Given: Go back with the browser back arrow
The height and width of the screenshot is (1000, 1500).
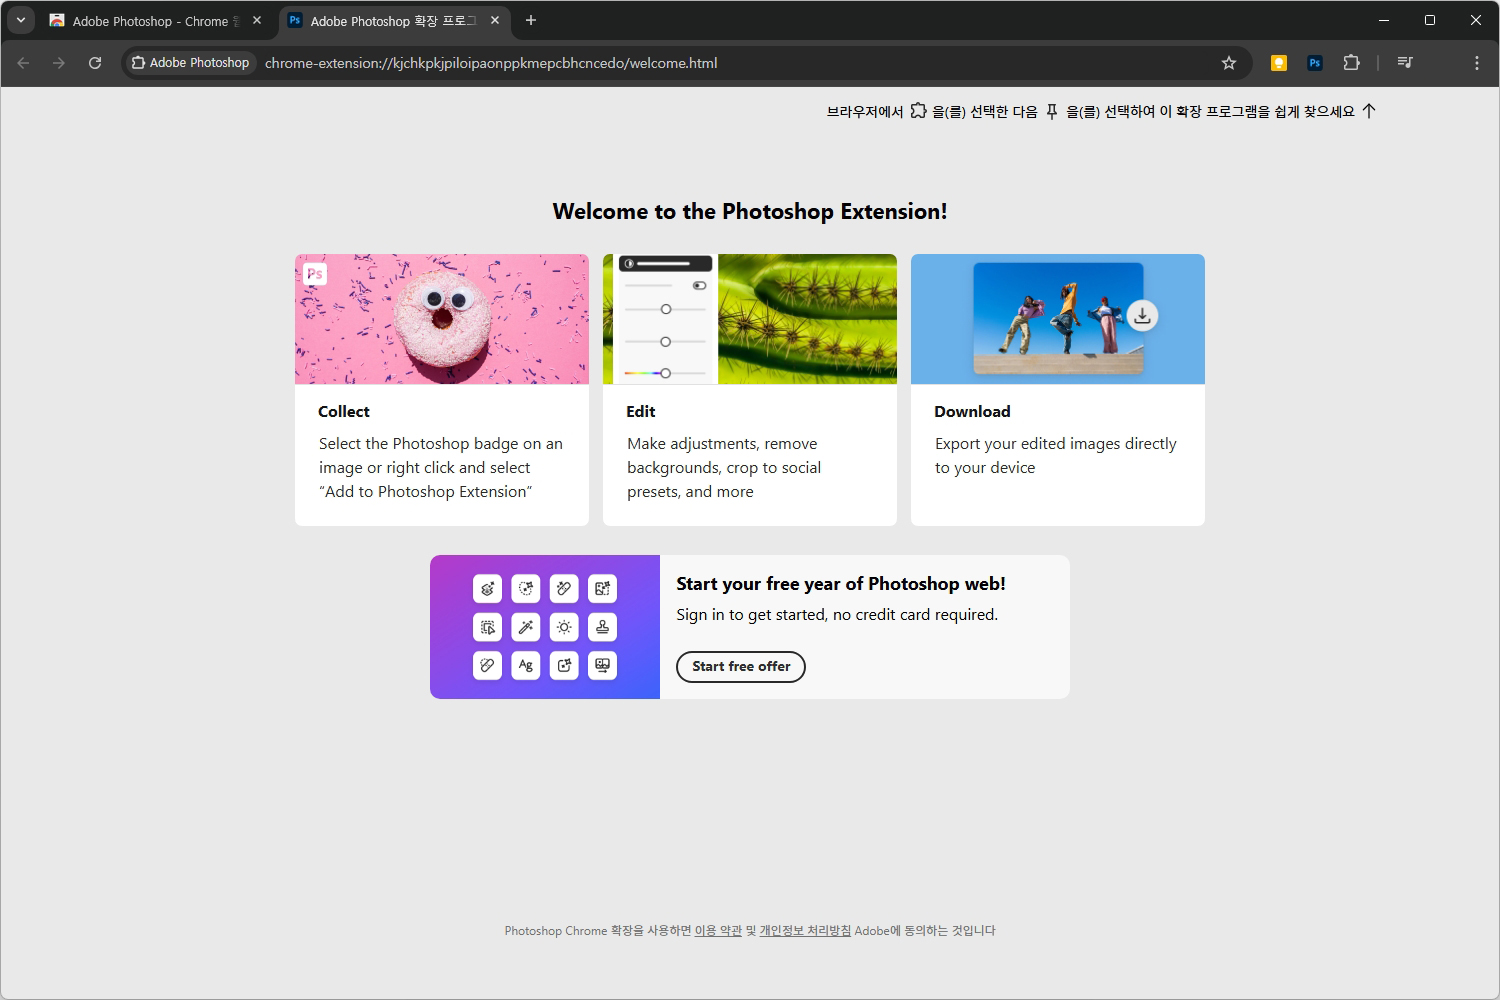Looking at the screenshot, I should (23, 63).
